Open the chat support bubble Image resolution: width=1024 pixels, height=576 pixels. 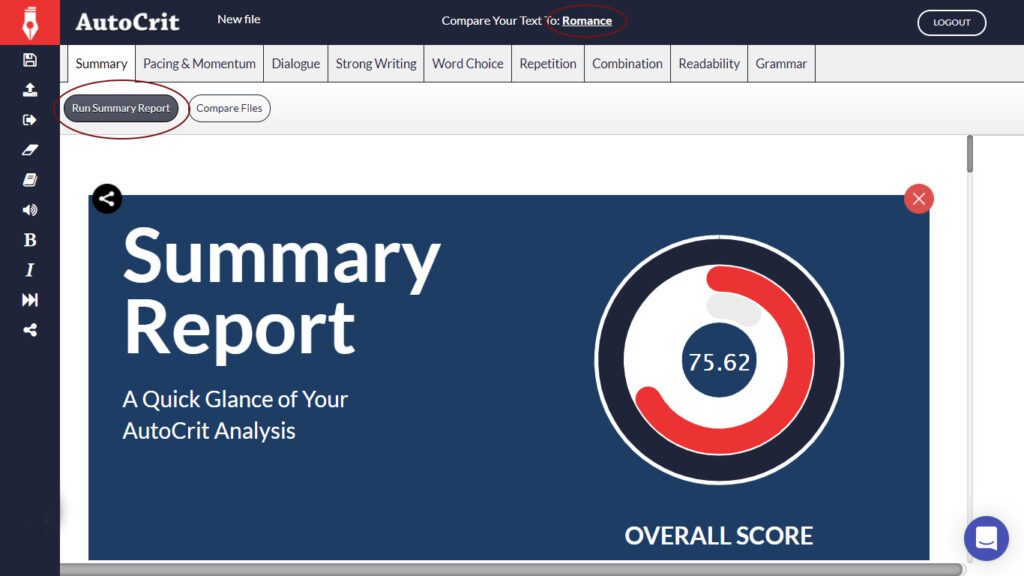coord(985,538)
